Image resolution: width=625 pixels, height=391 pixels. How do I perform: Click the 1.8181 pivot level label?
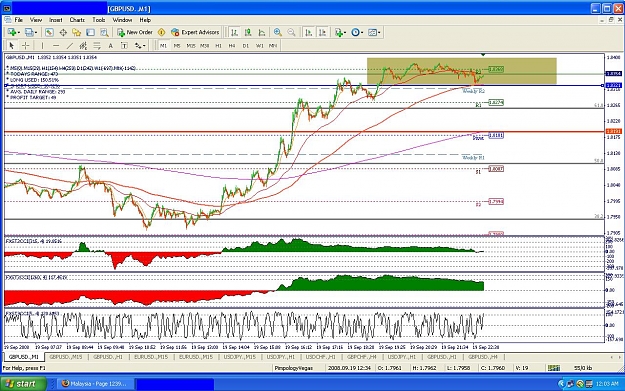point(496,136)
